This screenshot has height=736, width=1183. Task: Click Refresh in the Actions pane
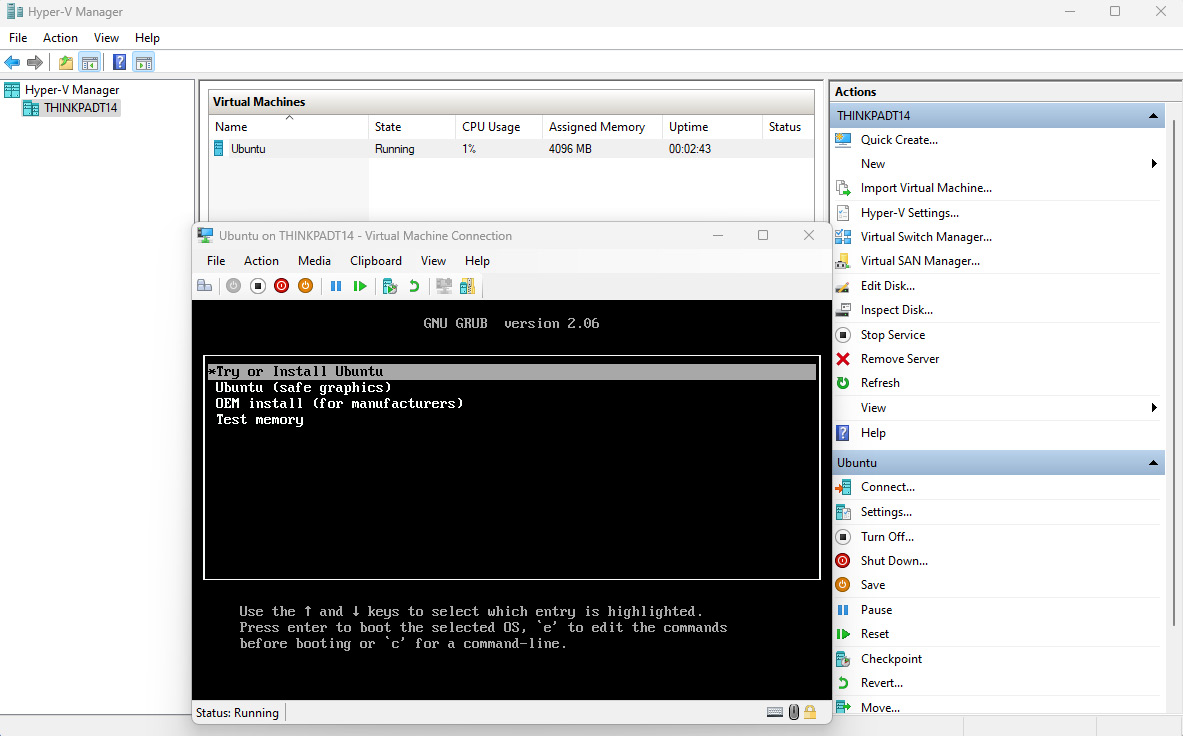click(x=880, y=383)
